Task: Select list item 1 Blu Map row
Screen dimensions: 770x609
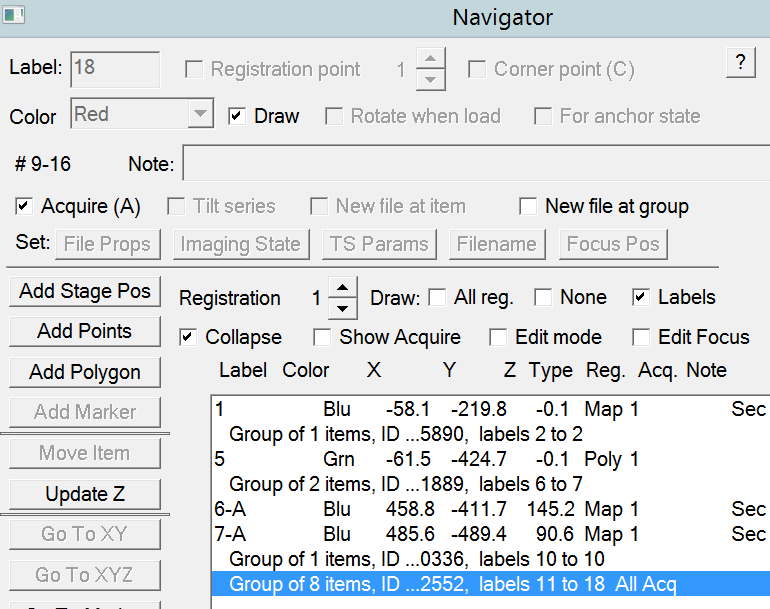Action: click(491, 409)
